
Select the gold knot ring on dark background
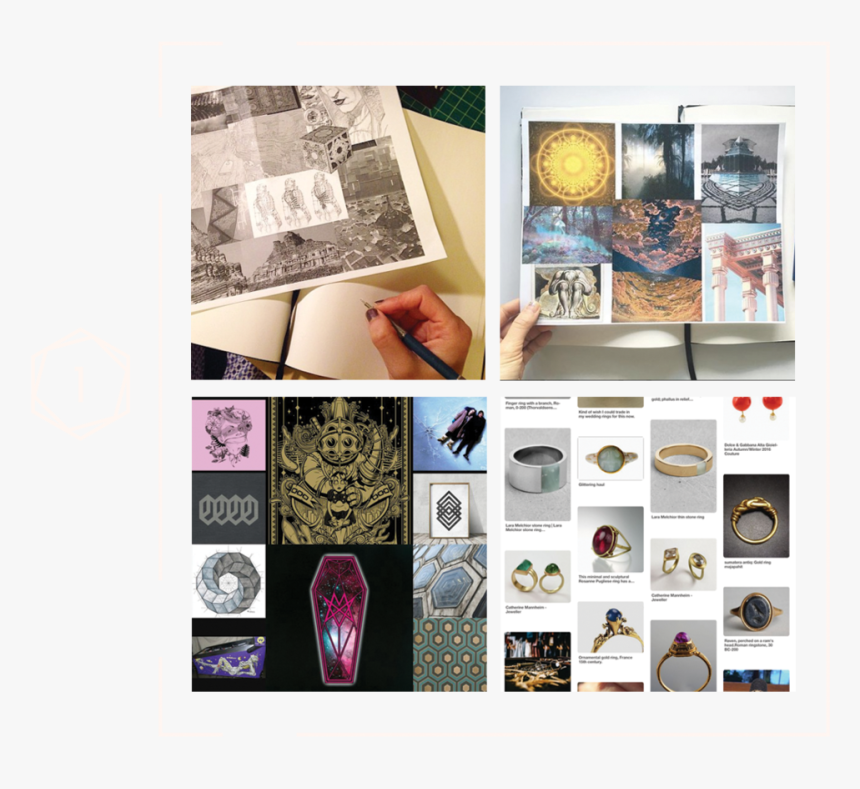click(756, 516)
